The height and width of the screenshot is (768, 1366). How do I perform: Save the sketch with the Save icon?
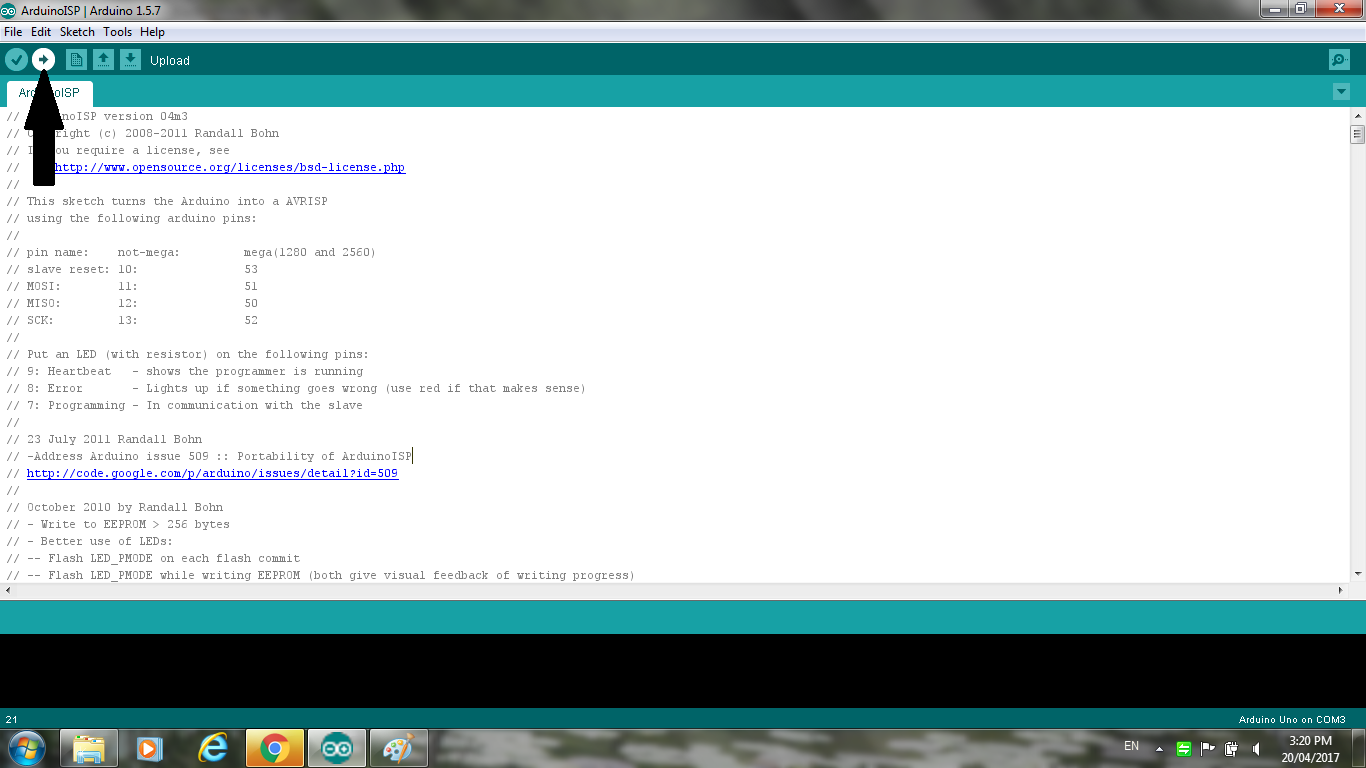pos(130,60)
